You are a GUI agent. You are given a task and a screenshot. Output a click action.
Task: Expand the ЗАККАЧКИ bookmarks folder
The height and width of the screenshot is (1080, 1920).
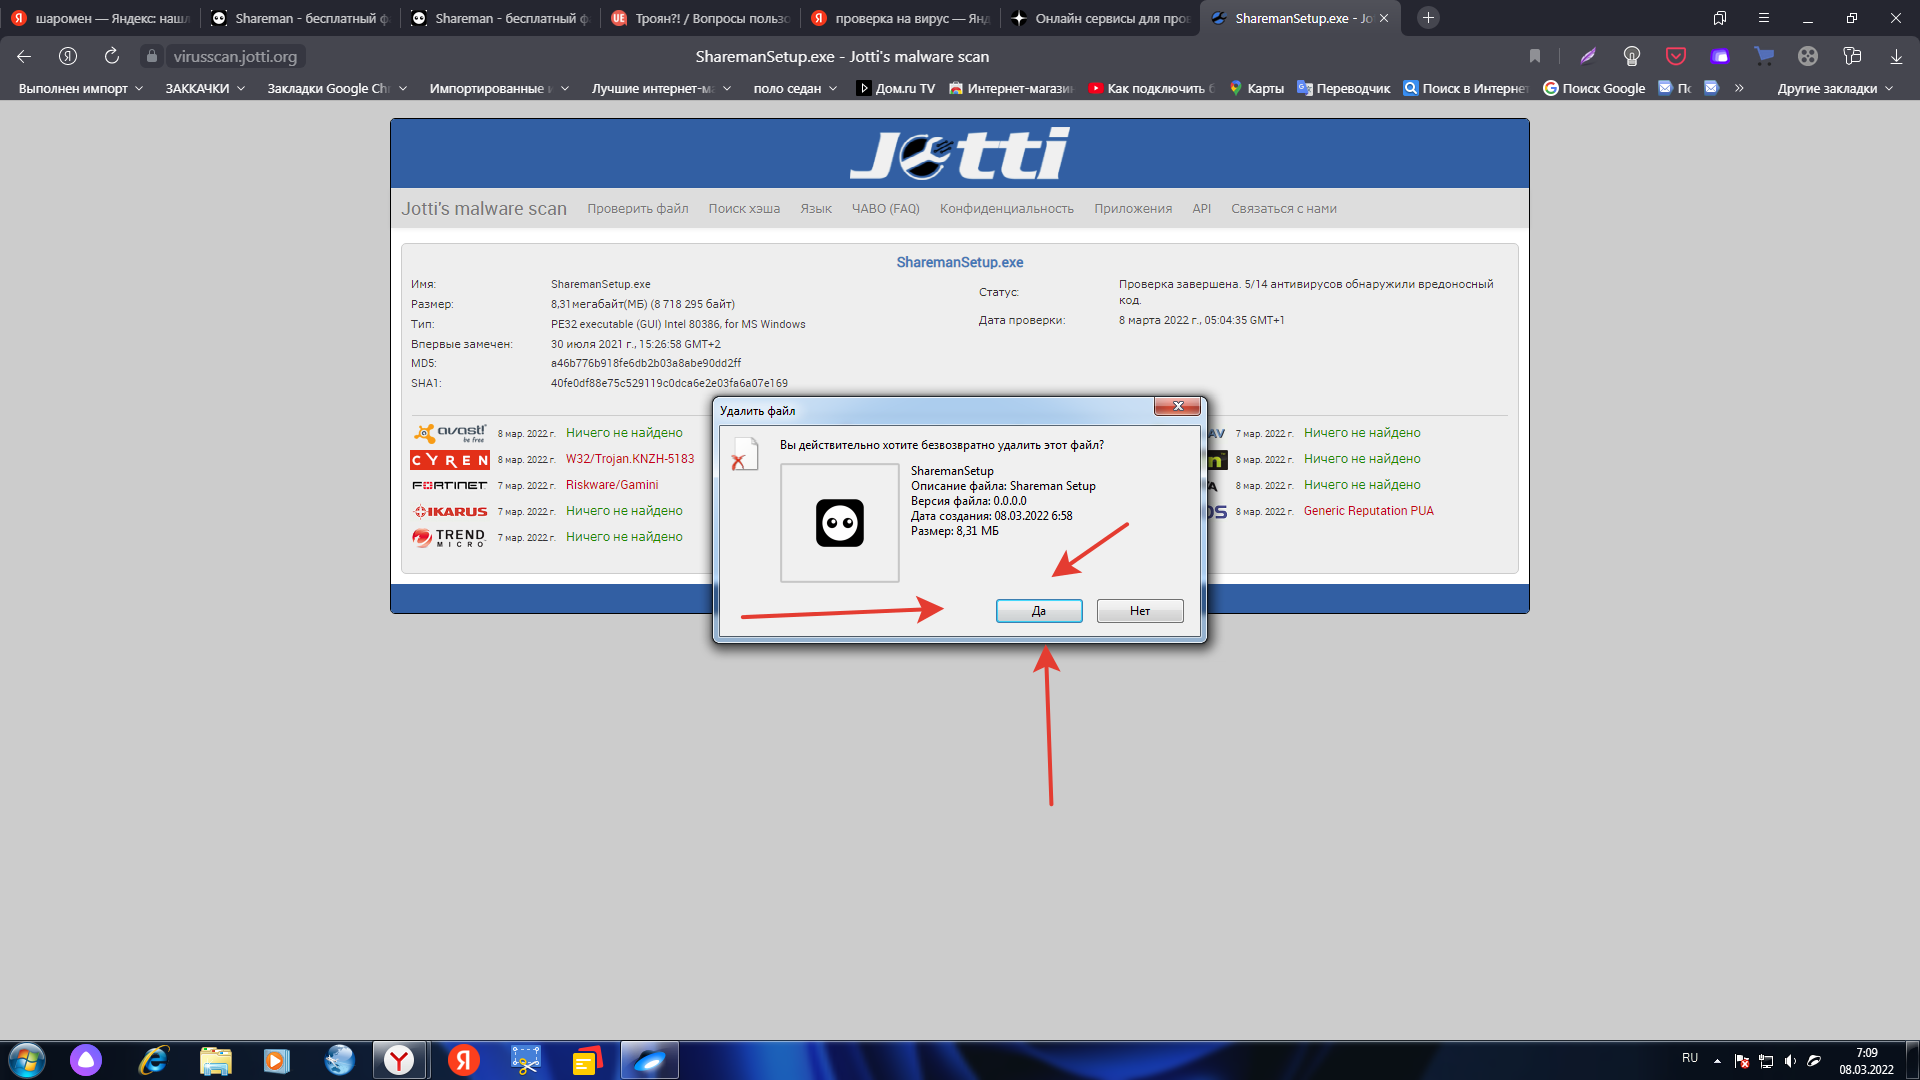[205, 88]
